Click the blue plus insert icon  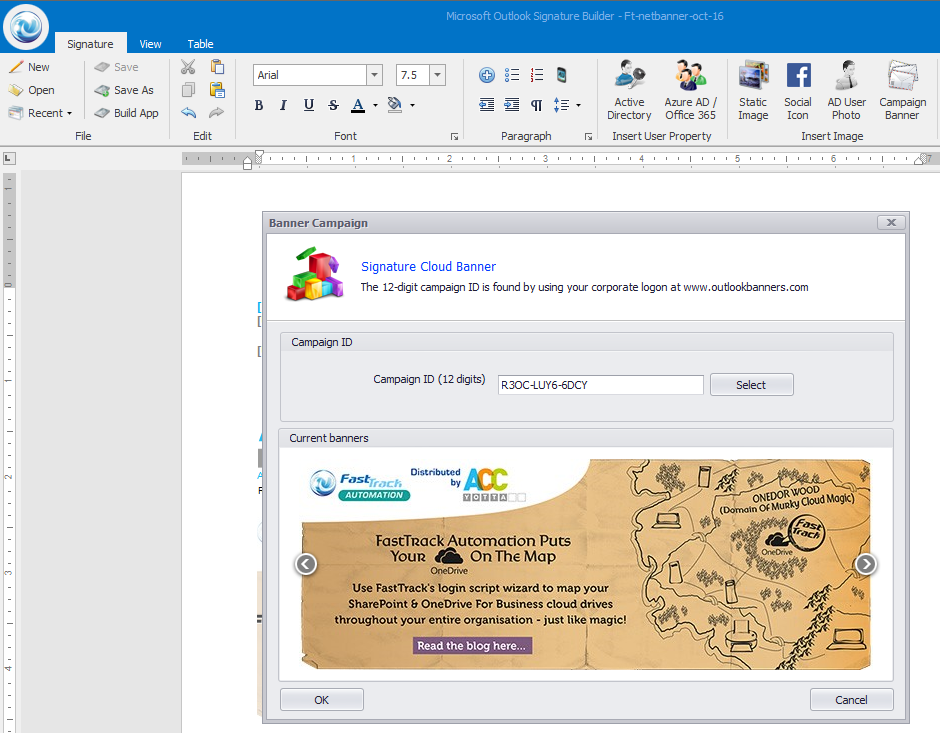(487, 75)
